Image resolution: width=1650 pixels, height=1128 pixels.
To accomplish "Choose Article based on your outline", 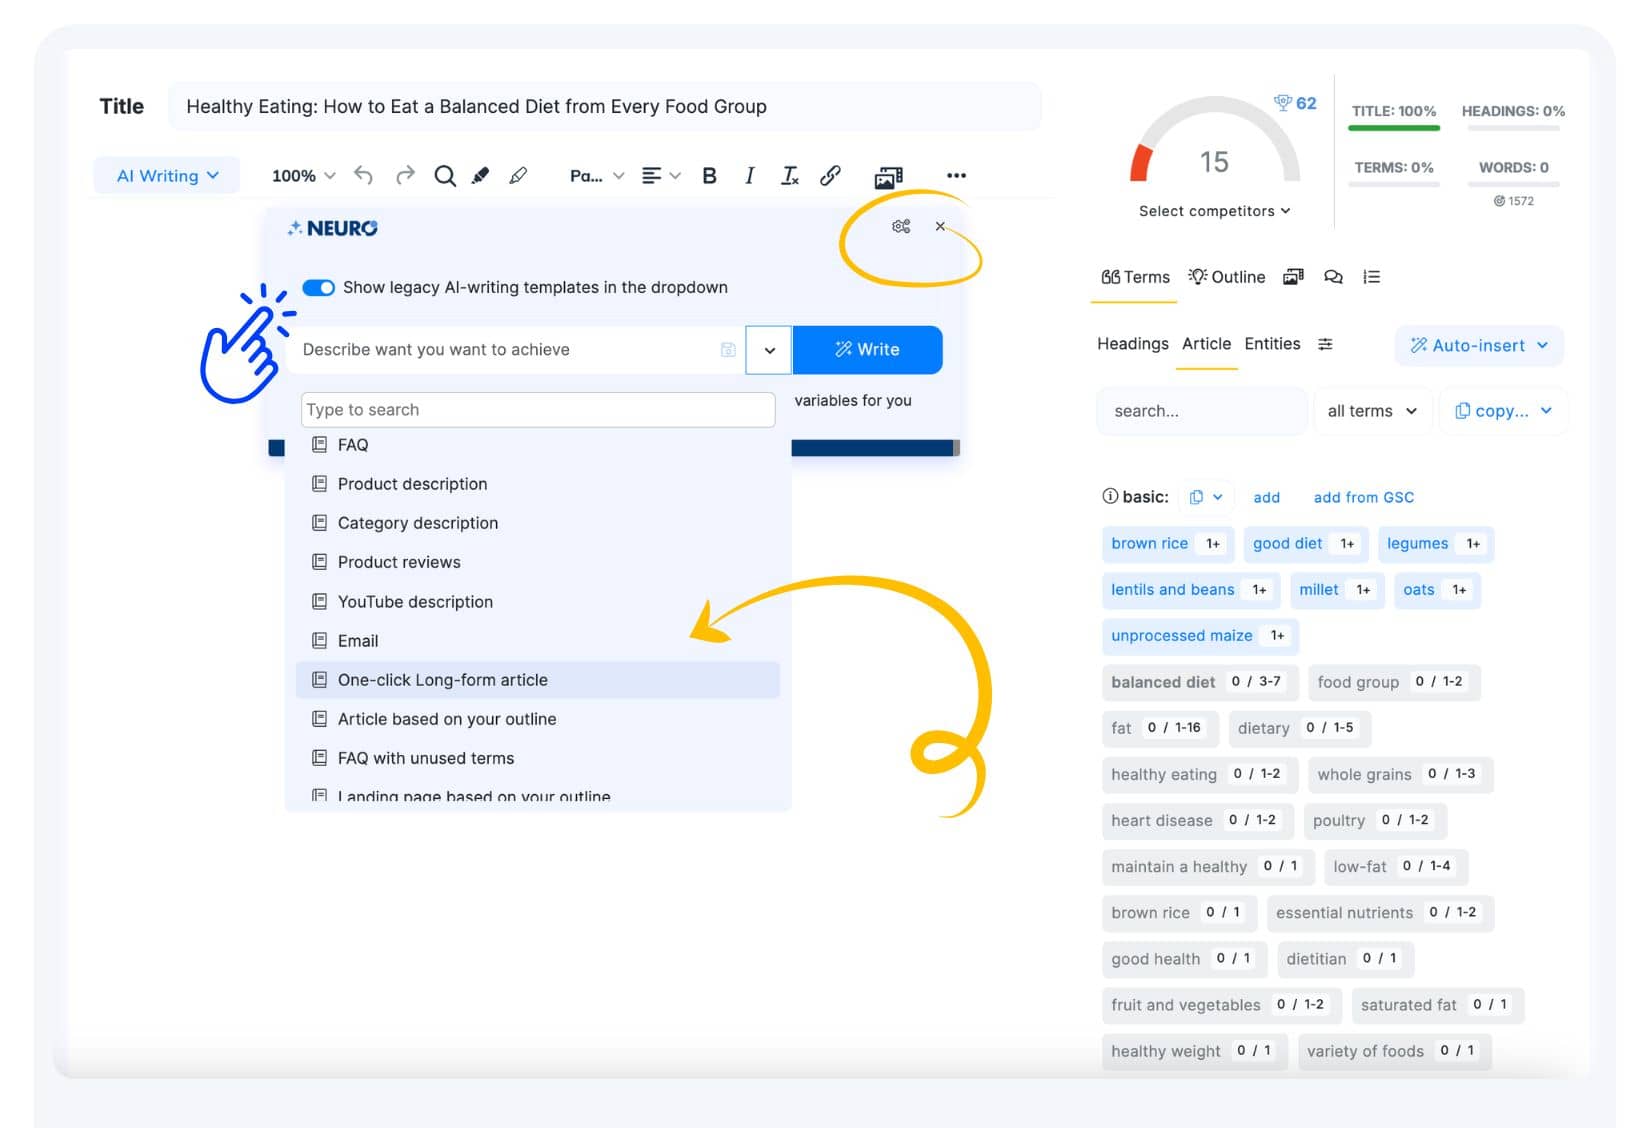I will [x=538, y=719].
